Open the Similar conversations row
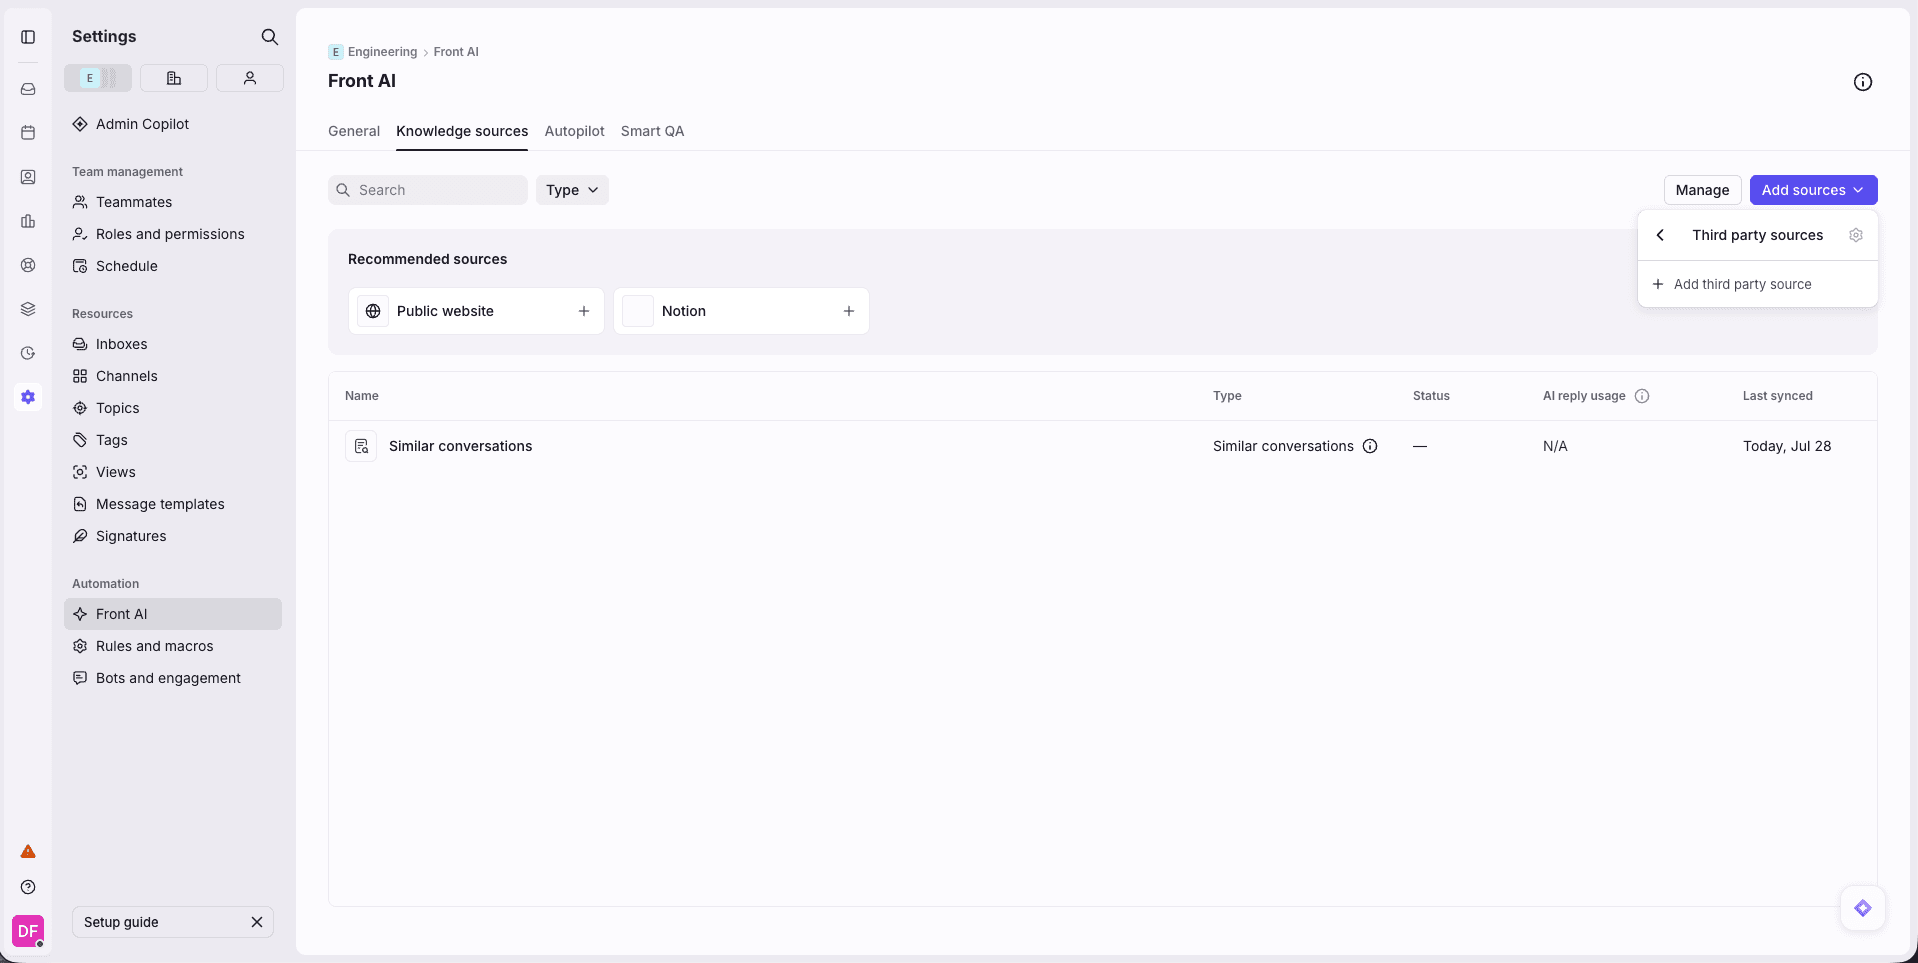Screen dimensions: 1918x963 coord(1102,446)
